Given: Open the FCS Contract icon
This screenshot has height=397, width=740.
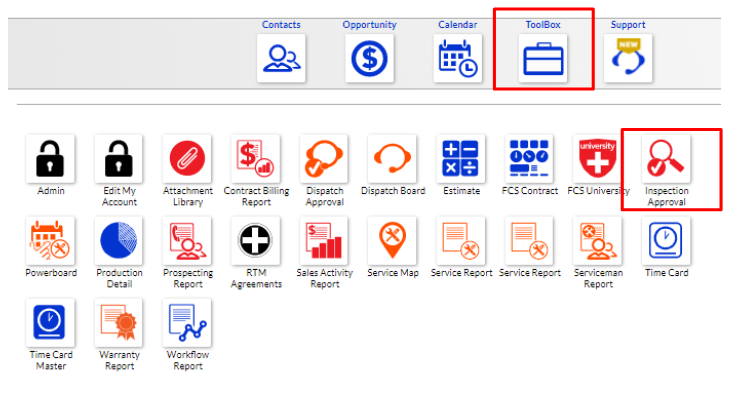Looking at the screenshot, I should 529,159.
